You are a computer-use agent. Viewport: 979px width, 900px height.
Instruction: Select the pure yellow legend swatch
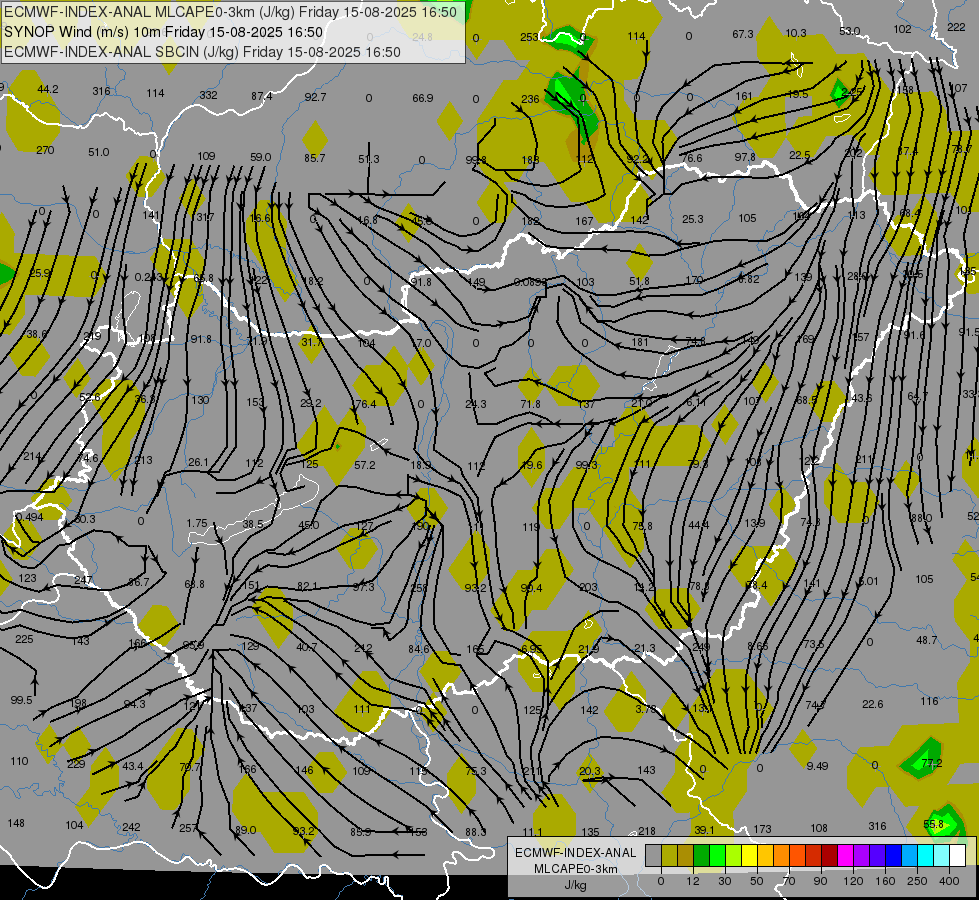click(750, 856)
